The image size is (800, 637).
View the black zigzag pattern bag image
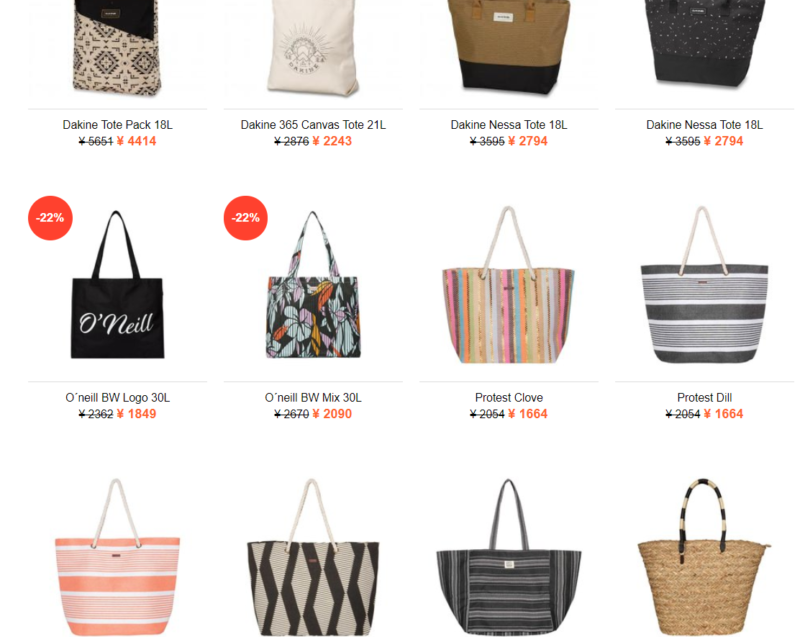(x=313, y=557)
